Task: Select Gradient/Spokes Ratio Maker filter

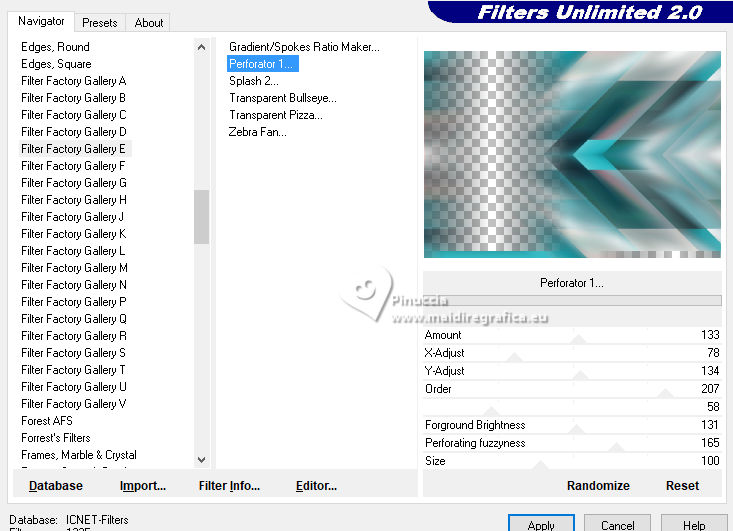Action: point(304,47)
